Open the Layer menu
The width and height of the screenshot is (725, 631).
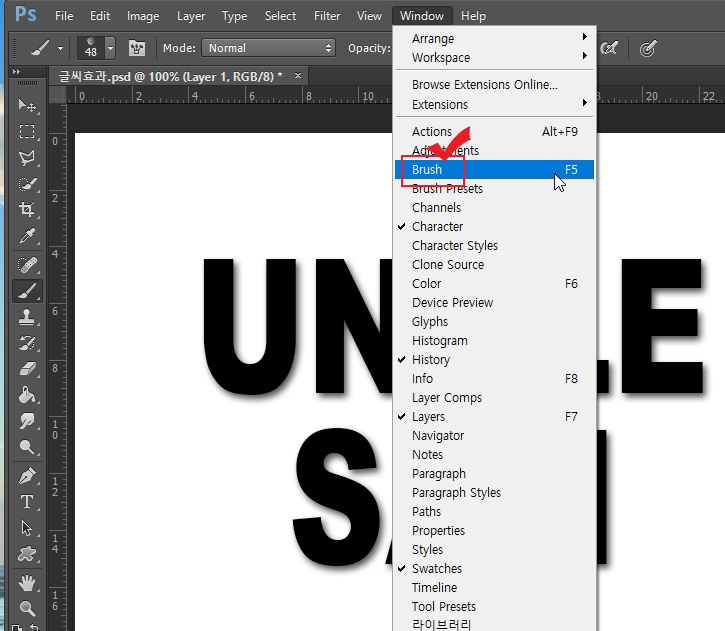click(x=191, y=16)
